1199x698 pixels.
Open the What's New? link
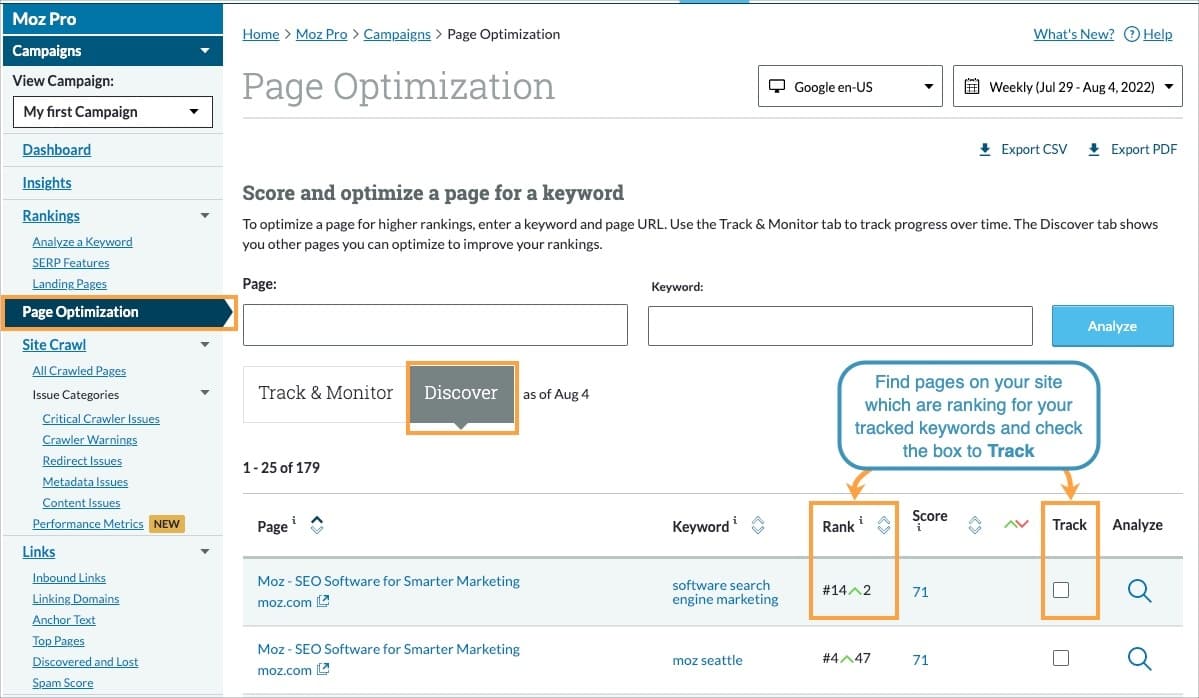1073,34
